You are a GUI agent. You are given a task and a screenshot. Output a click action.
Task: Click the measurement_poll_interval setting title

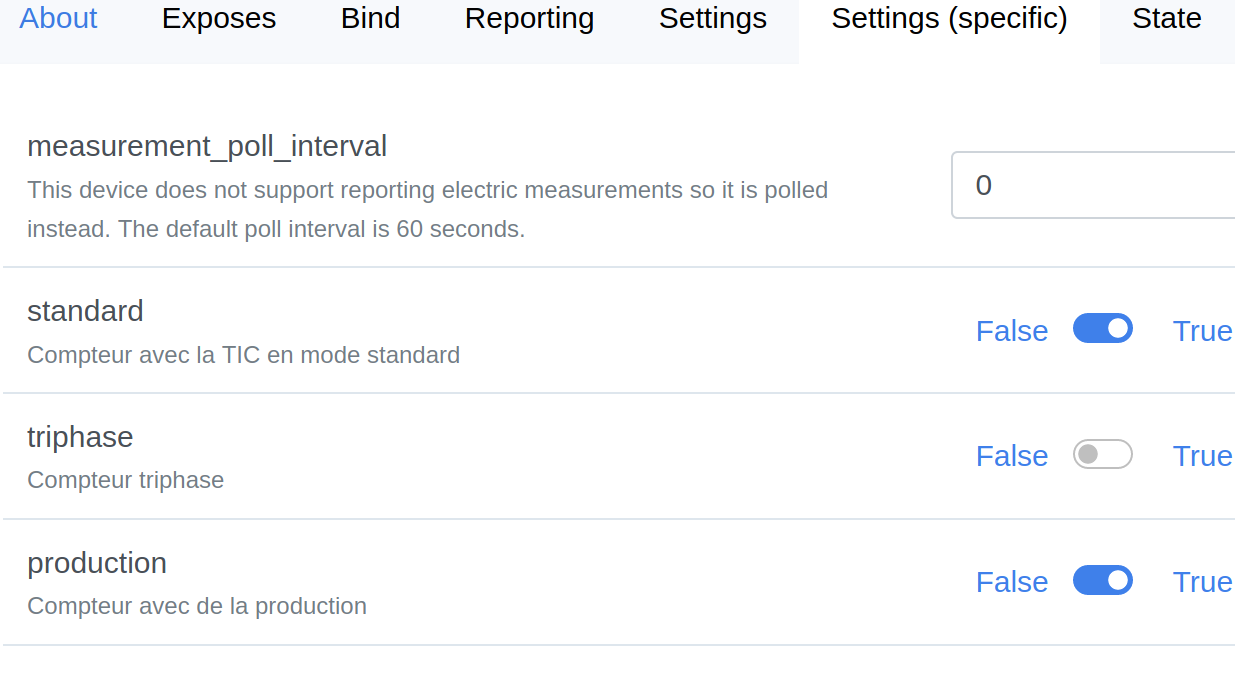coord(207,147)
